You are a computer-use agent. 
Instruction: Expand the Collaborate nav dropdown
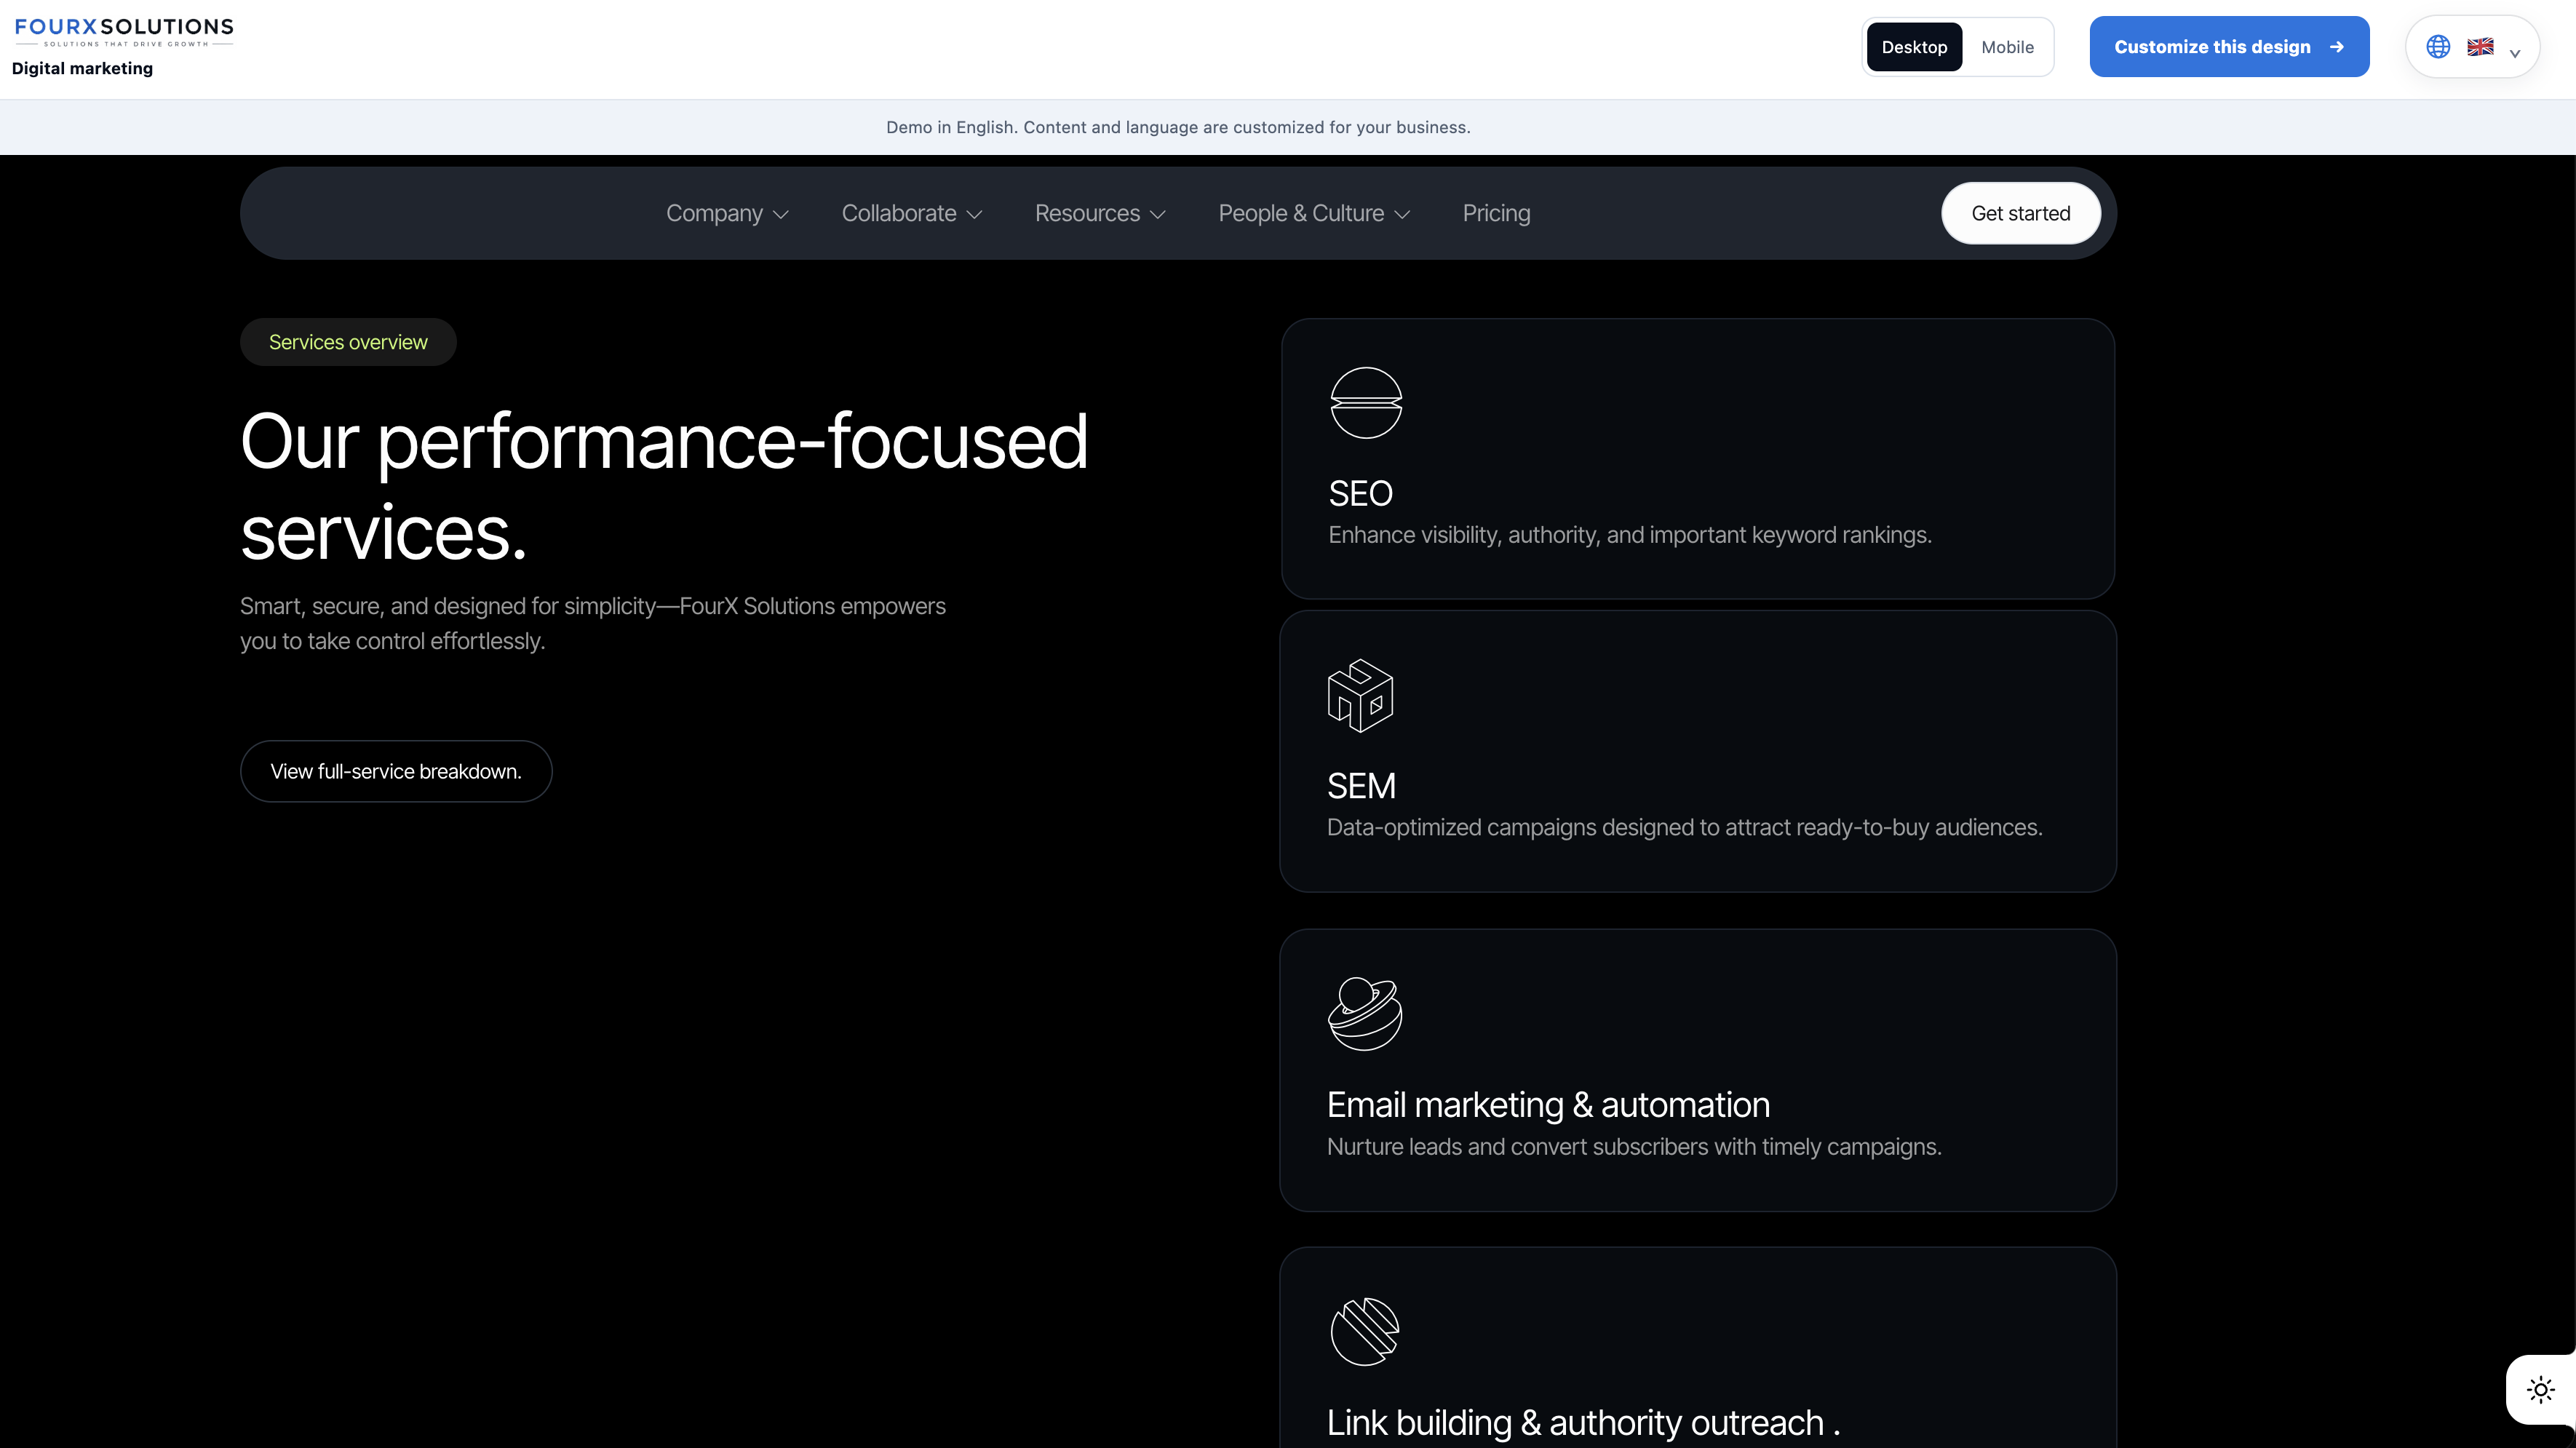912,213
